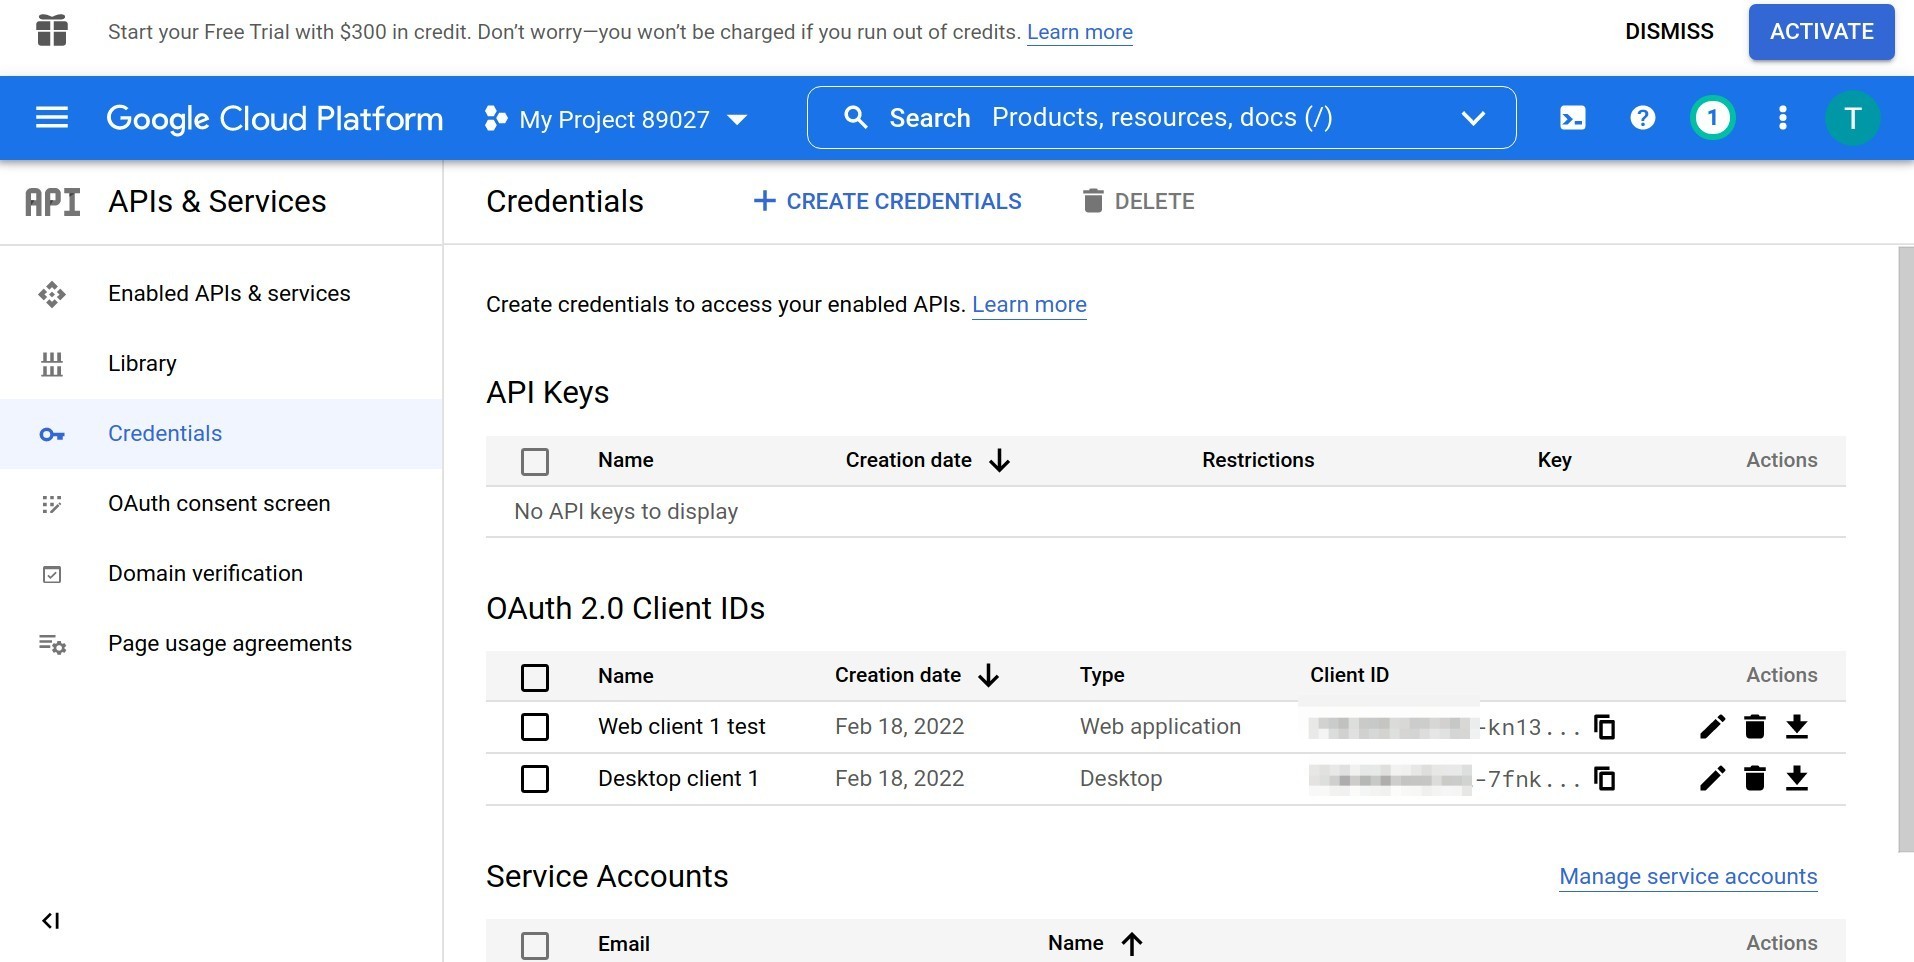Open the My Project 89027 project dropdown

click(616, 119)
